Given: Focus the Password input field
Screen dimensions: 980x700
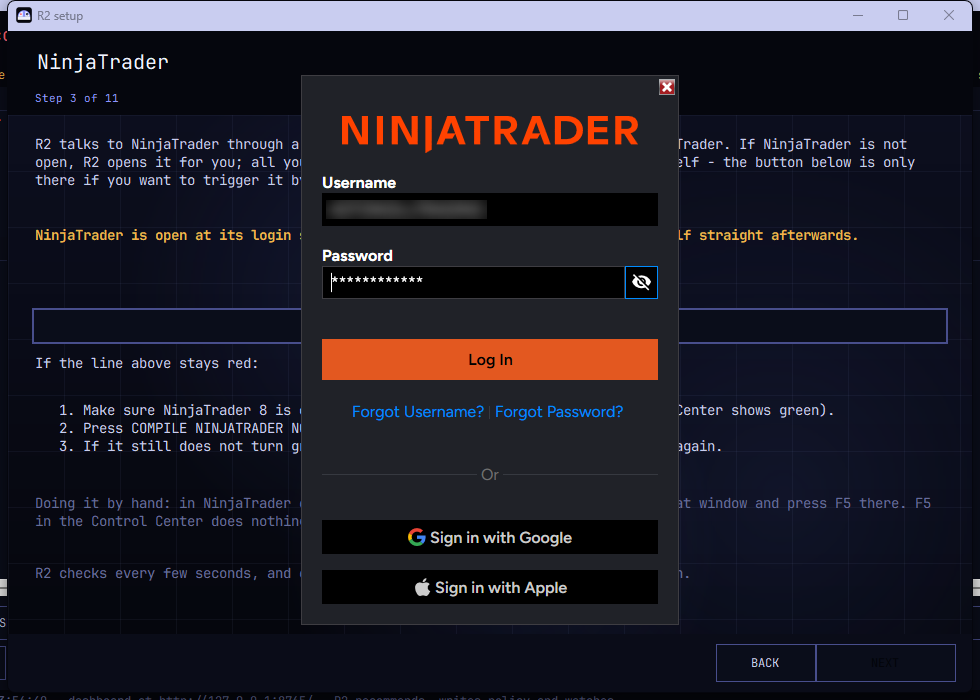Looking at the screenshot, I should [x=473, y=282].
